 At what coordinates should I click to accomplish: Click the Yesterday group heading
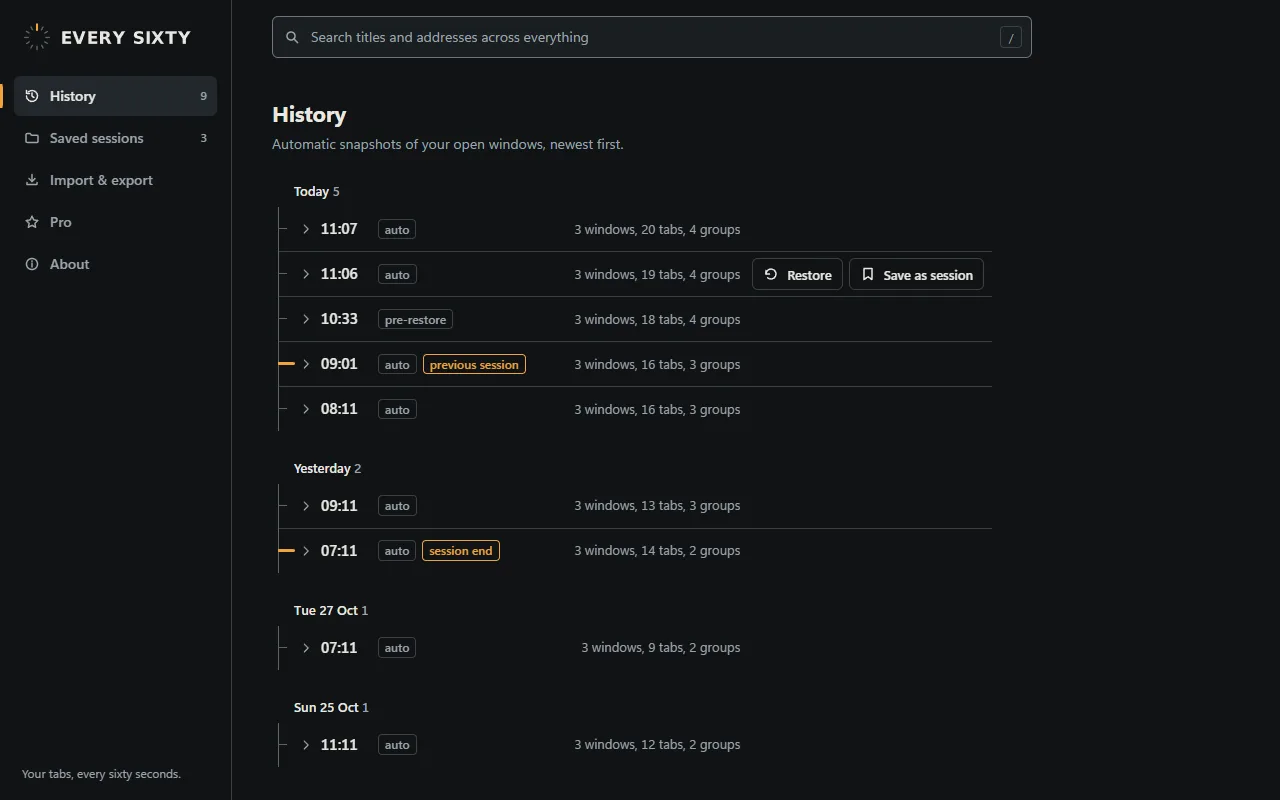pos(327,468)
